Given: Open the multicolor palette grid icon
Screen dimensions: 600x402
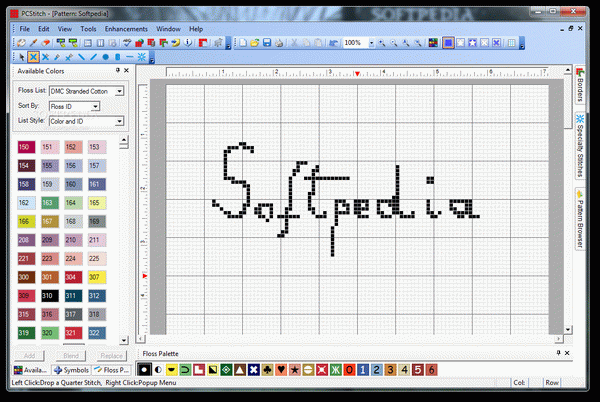Looking at the screenshot, I should tap(433, 43).
